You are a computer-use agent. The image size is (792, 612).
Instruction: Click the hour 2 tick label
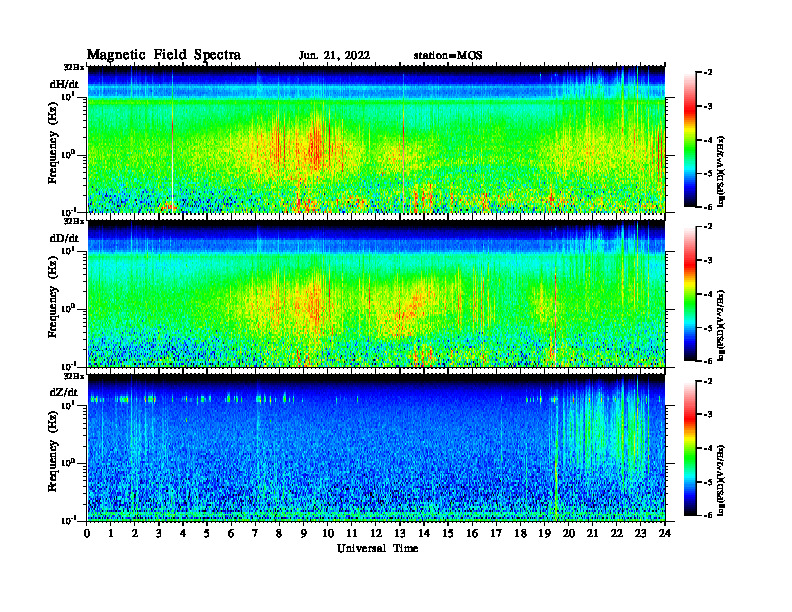tap(135, 533)
